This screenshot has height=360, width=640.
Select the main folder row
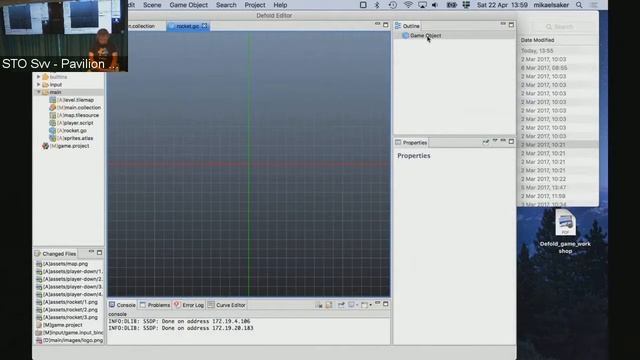click(x=69, y=92)
